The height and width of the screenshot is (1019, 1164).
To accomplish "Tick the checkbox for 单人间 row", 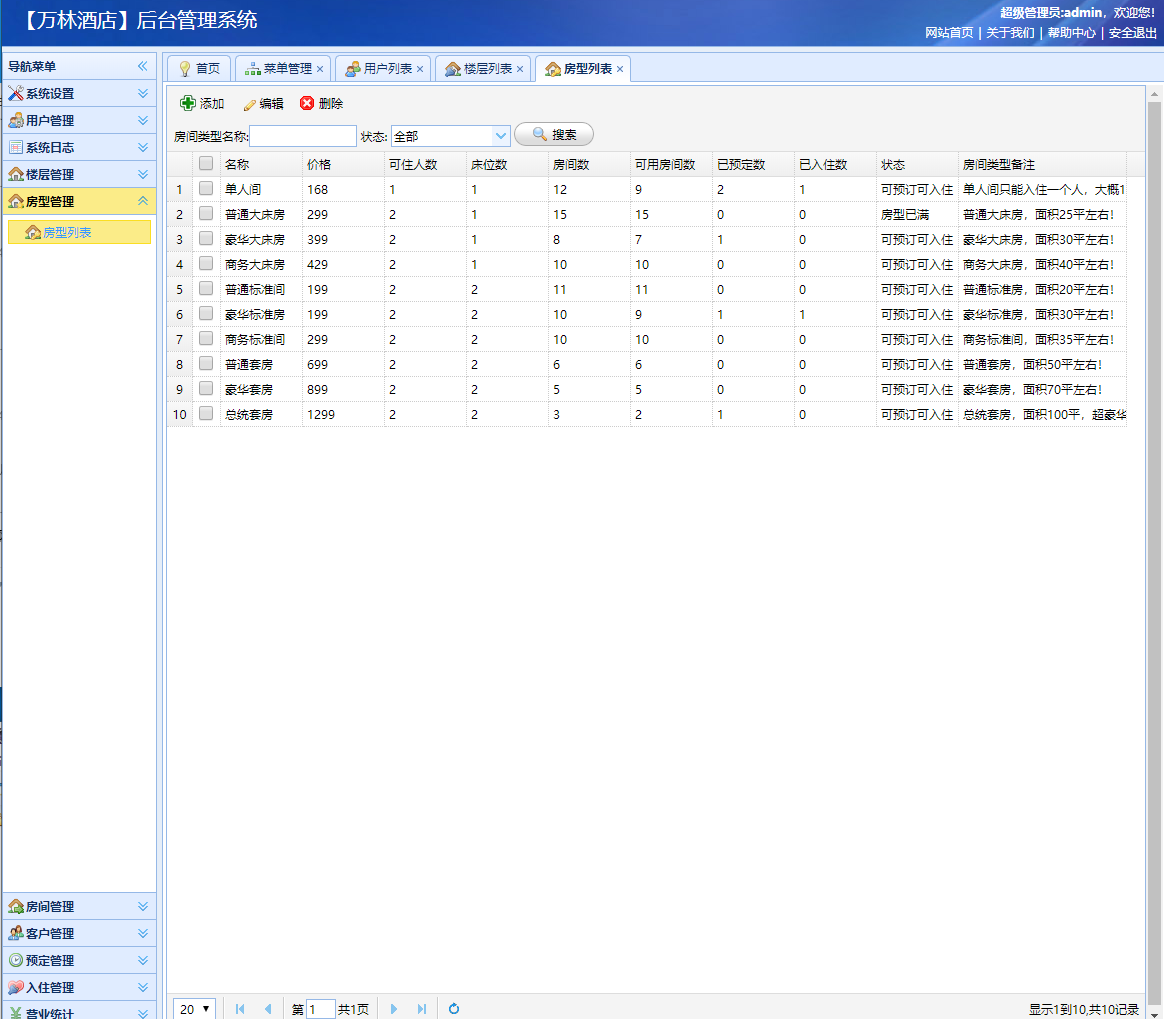I will (x=206, y=188).
